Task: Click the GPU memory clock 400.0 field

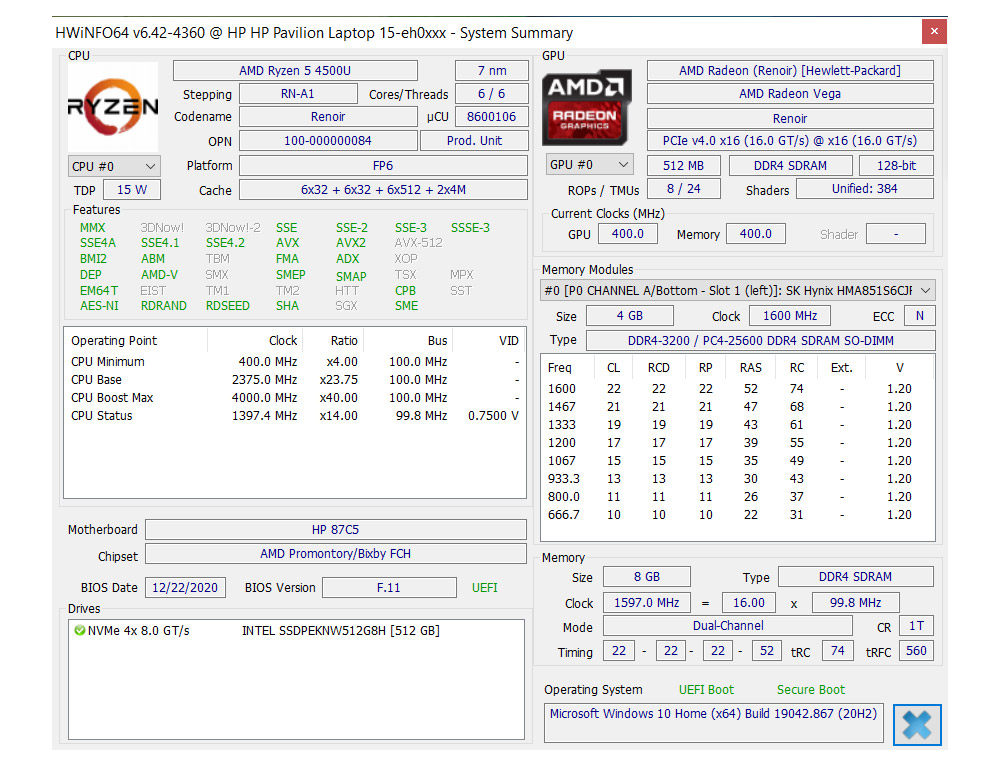Action: (756, 234)
